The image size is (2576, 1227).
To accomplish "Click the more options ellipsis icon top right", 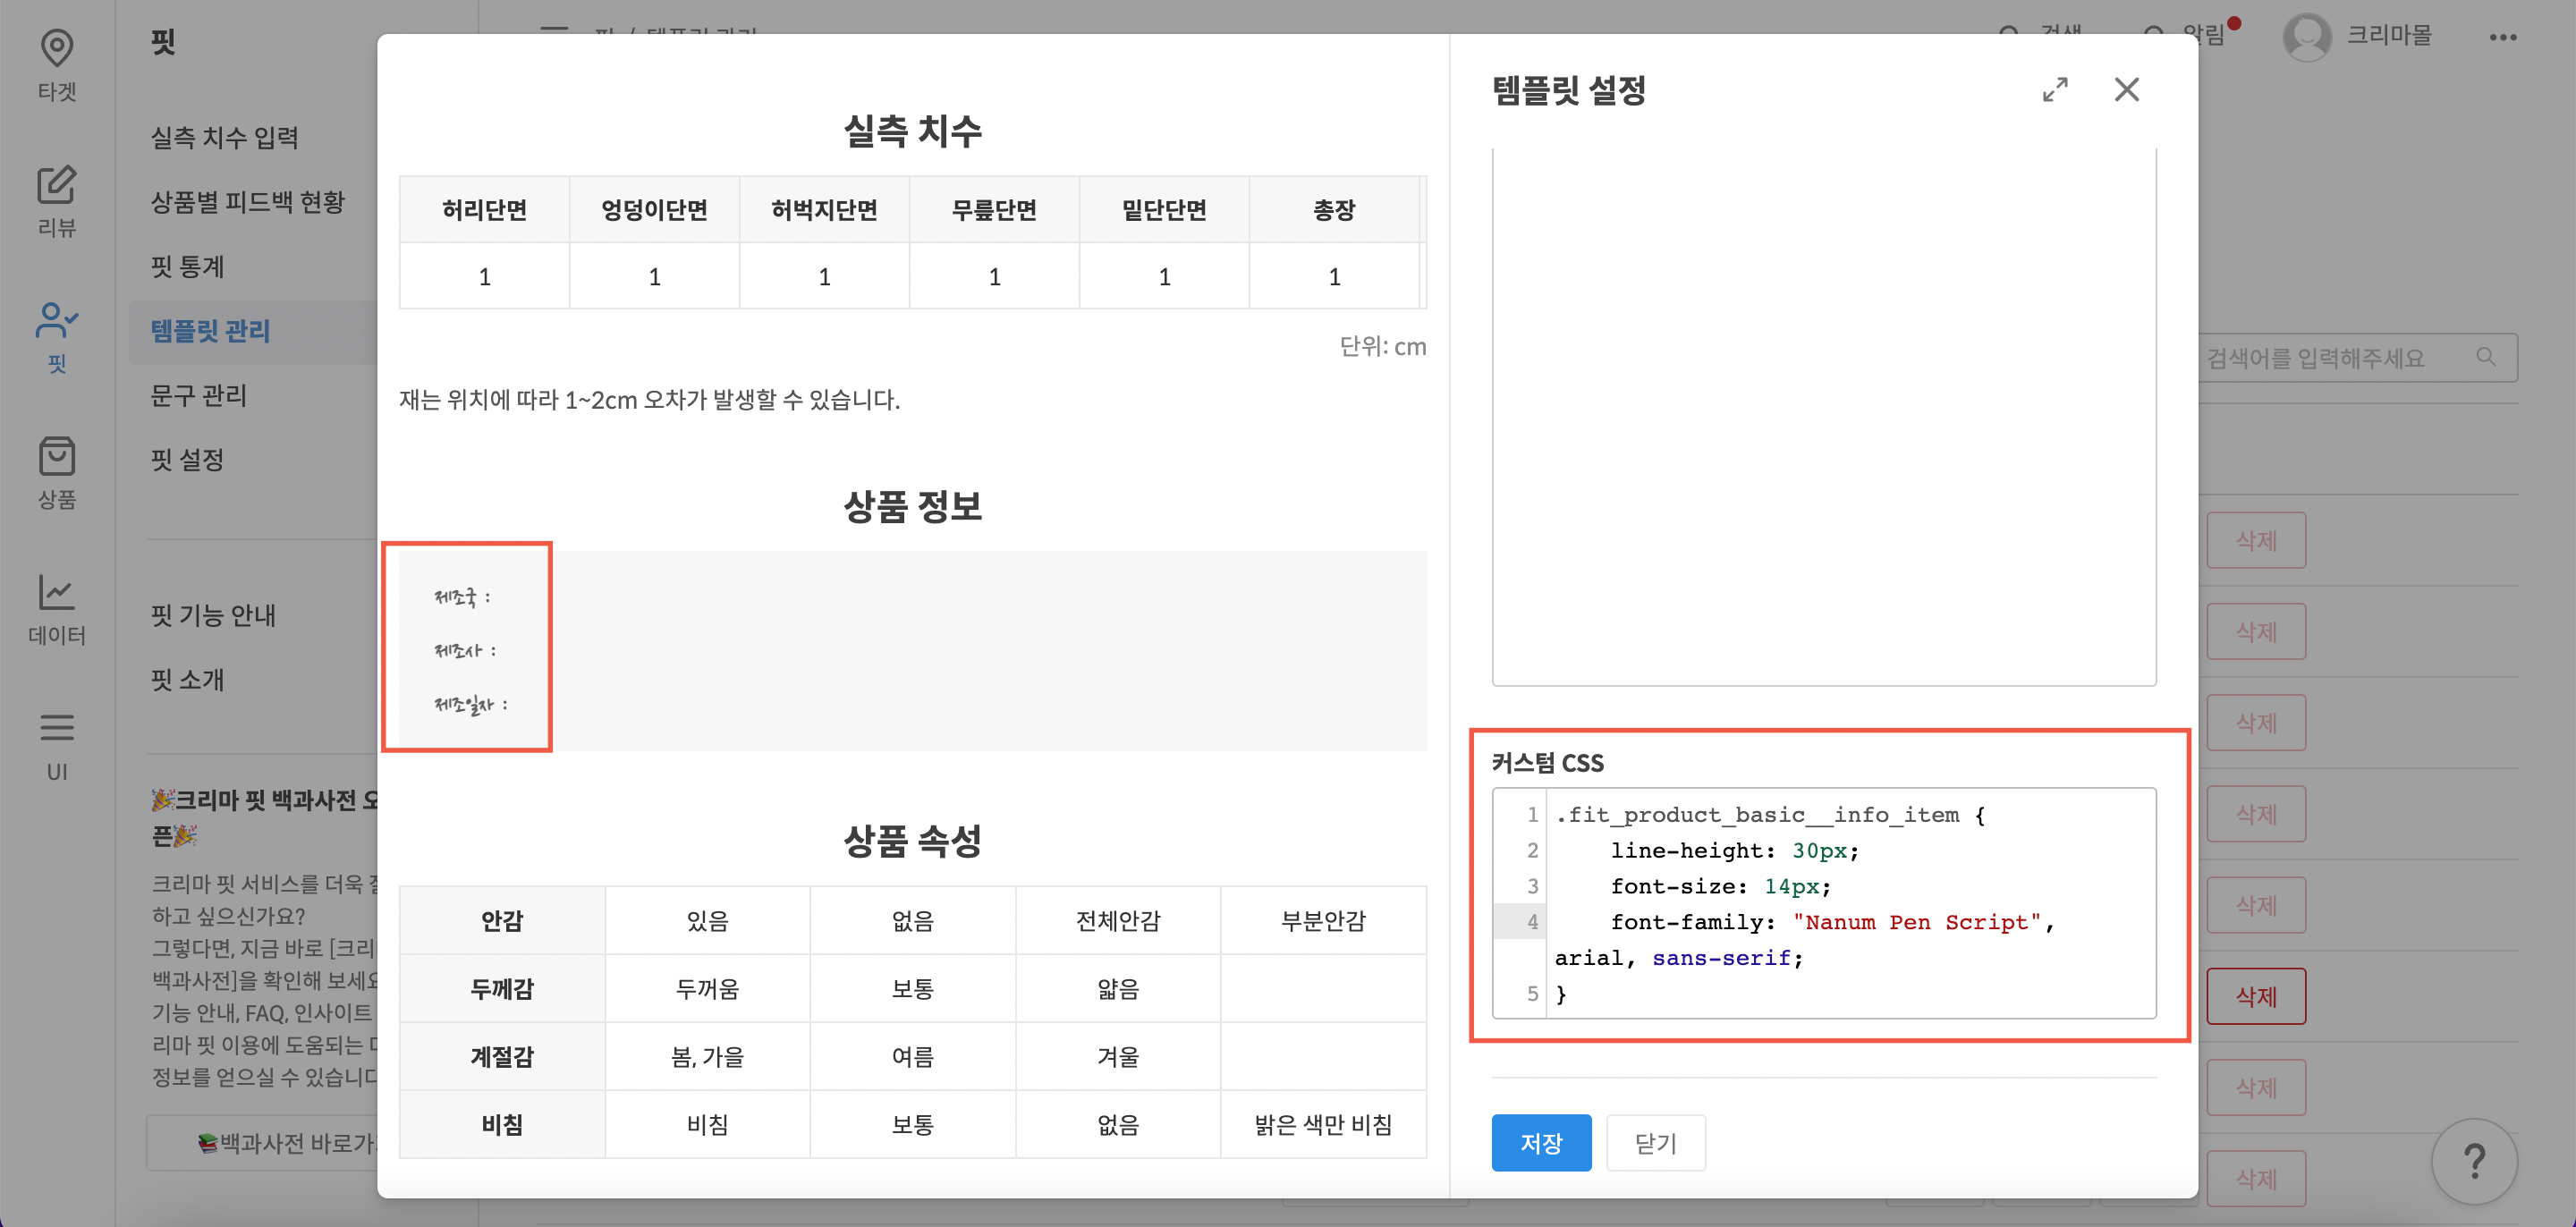I will [2505, 37].
